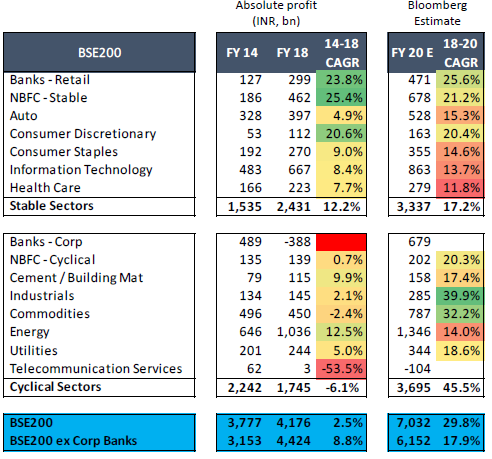Click the 45.5% Cyclical Sectors estimate CAGR

click(462, 388)
